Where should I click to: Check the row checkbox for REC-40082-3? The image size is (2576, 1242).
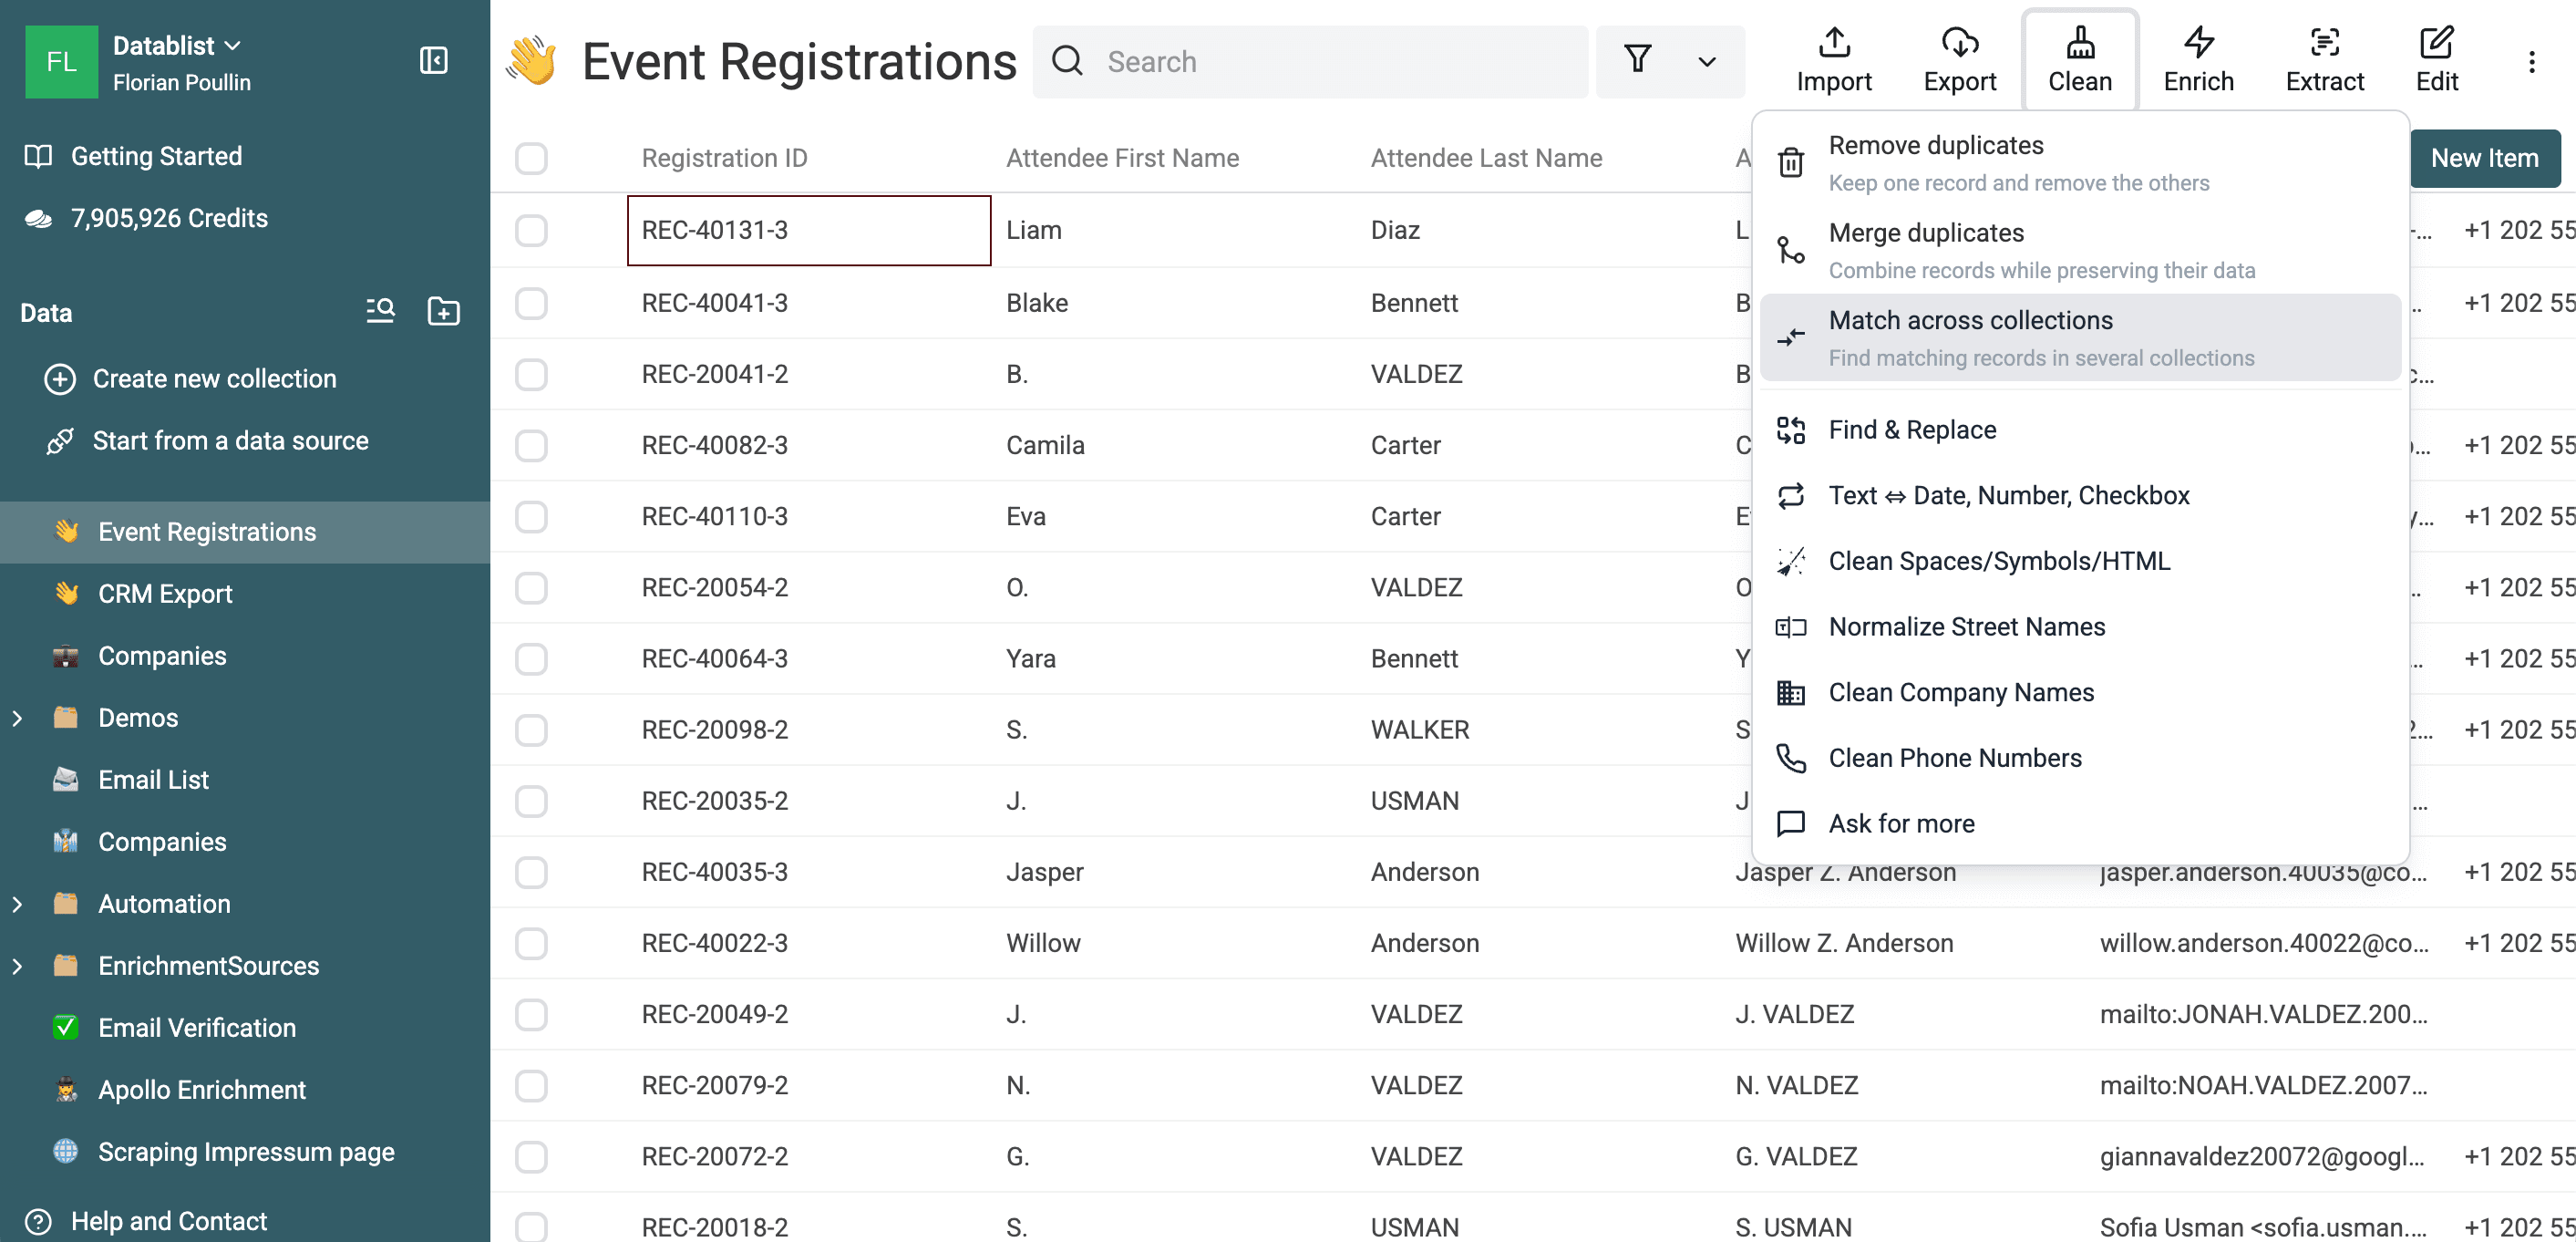click(531, 445)
